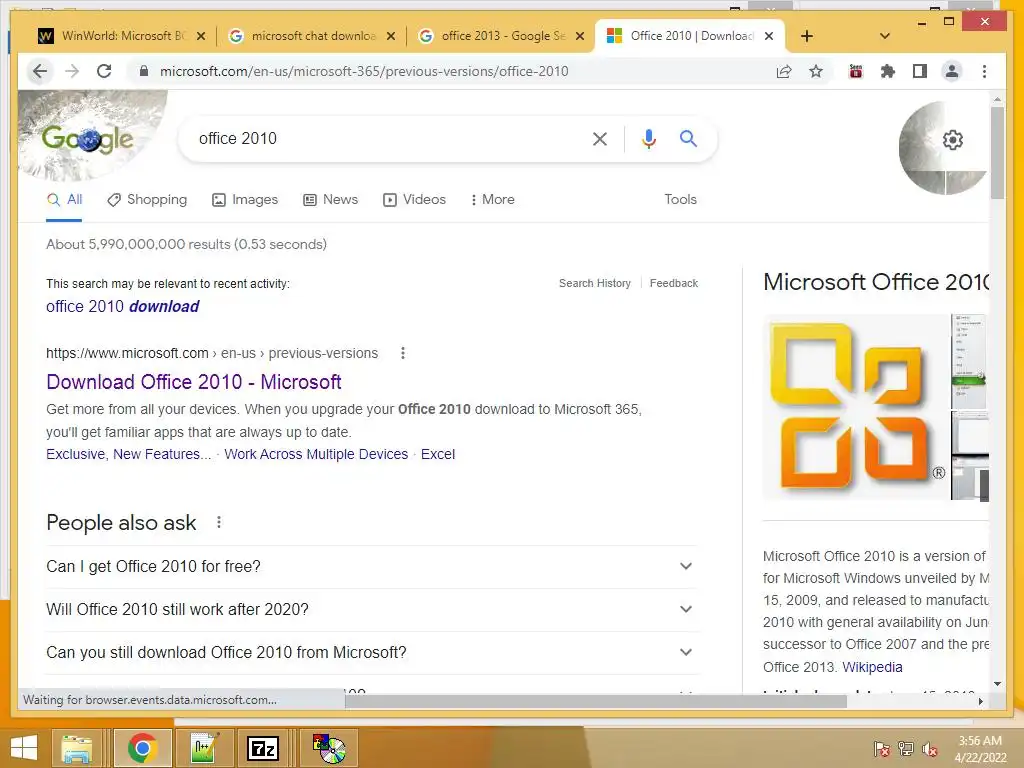The height and width of the screenshot is (768, 1024).
Task: Select the All results filter
Action: tap(64, 199)
